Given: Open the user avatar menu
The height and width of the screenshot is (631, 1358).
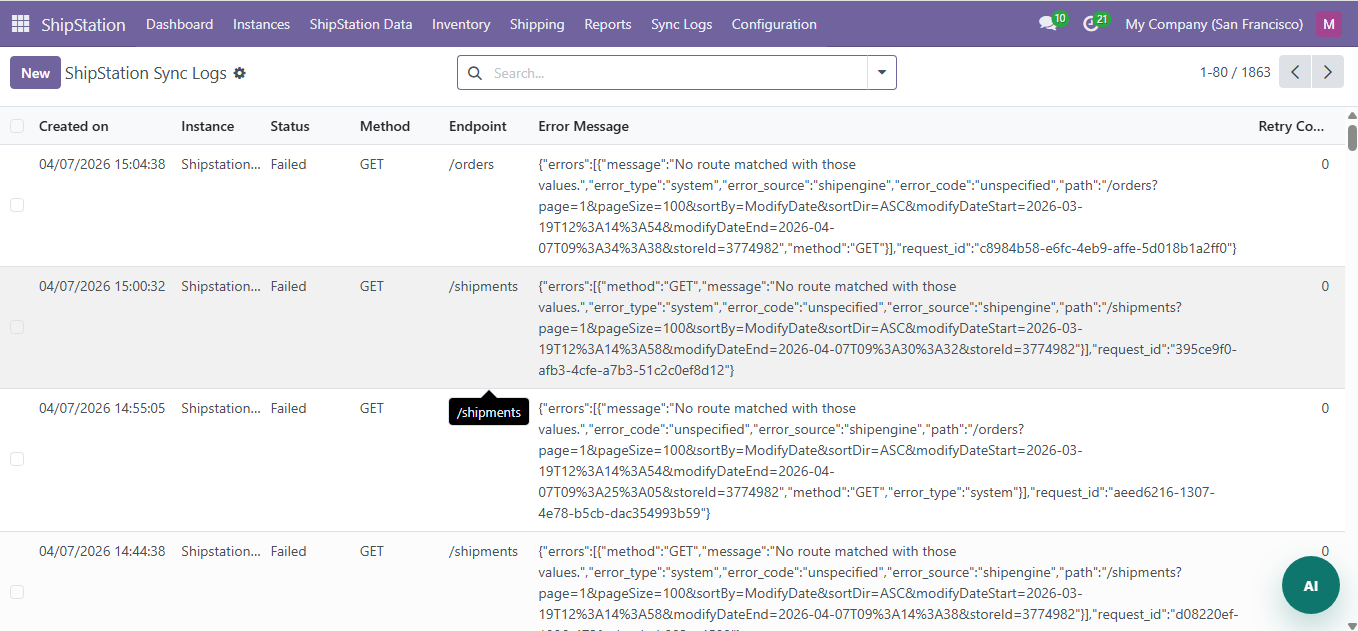Looking at the screenshot, I should (1328, 23).
